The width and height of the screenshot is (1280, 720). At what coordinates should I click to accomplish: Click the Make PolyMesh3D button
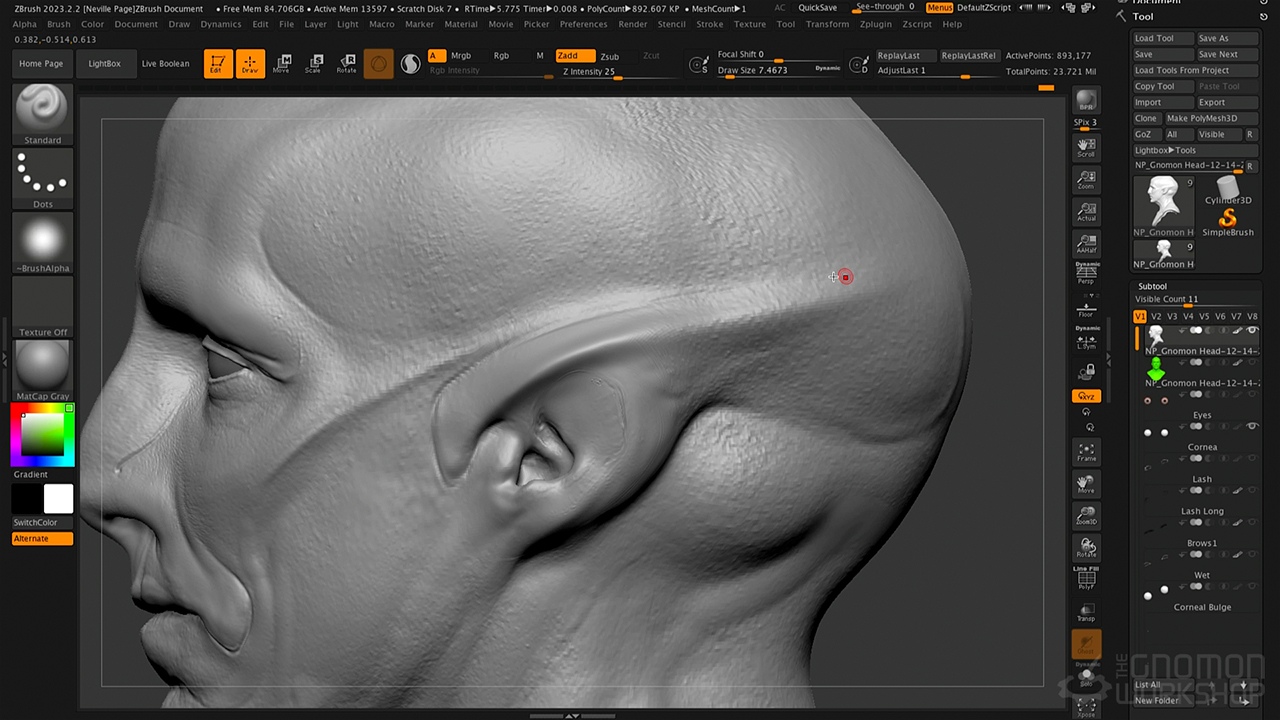(x=1211, y=118)
